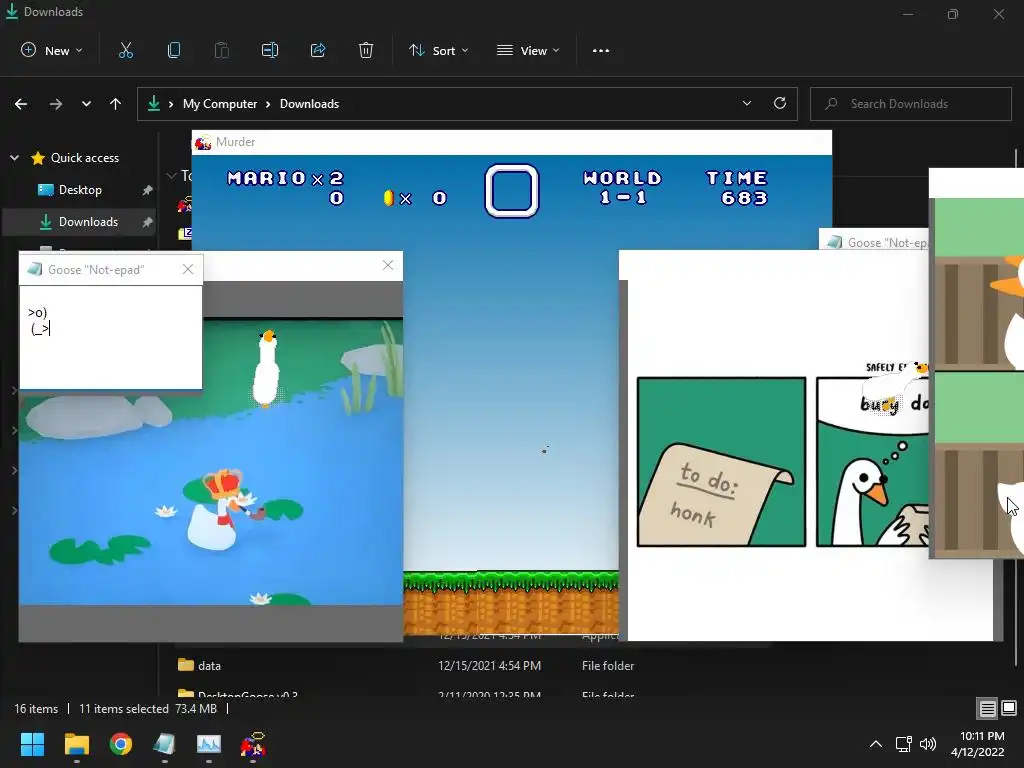The image size is (1024, 768).
Task: Click the network tray icon
Action: click(x=904, y=744)
